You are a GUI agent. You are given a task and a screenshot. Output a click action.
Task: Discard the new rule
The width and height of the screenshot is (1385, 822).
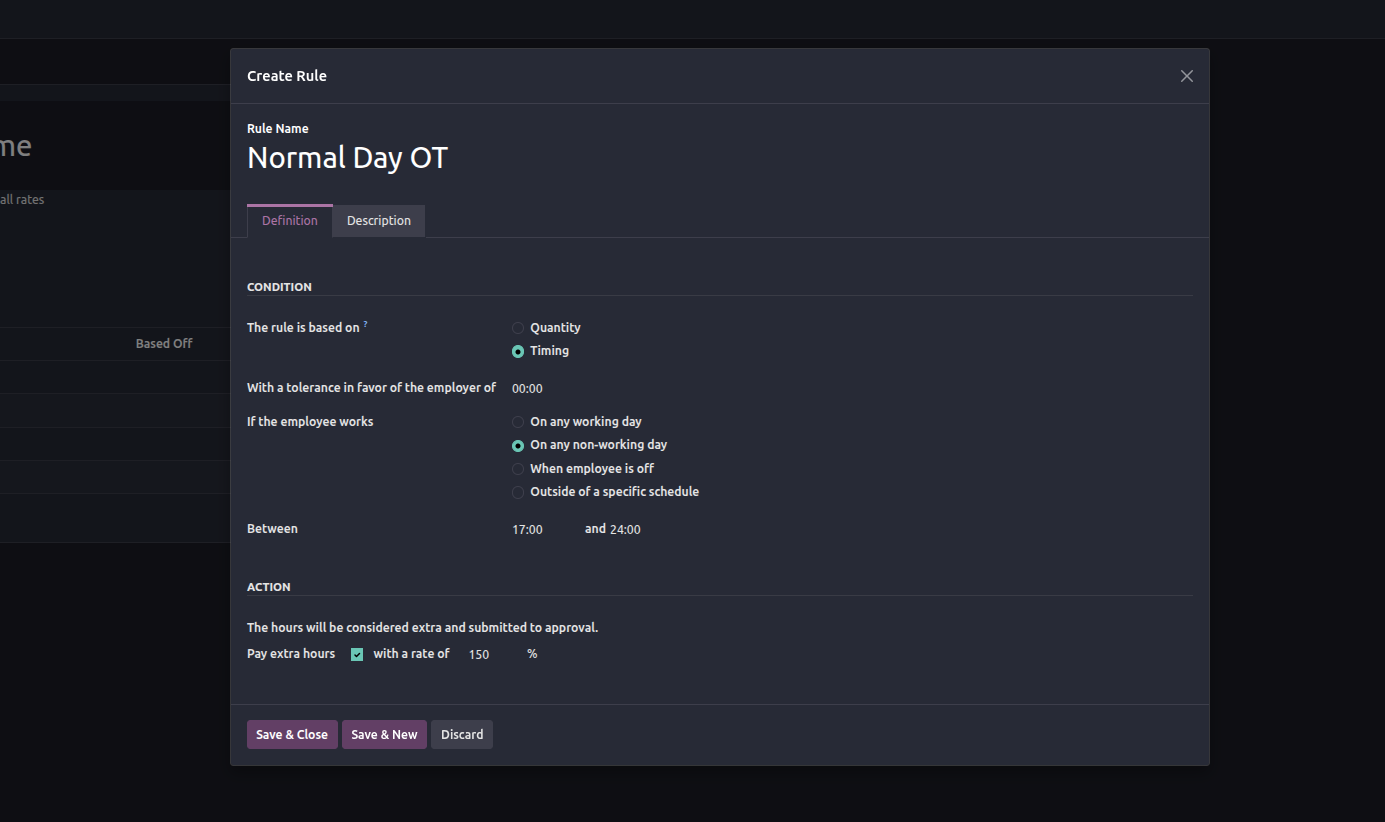pos(462,735)
